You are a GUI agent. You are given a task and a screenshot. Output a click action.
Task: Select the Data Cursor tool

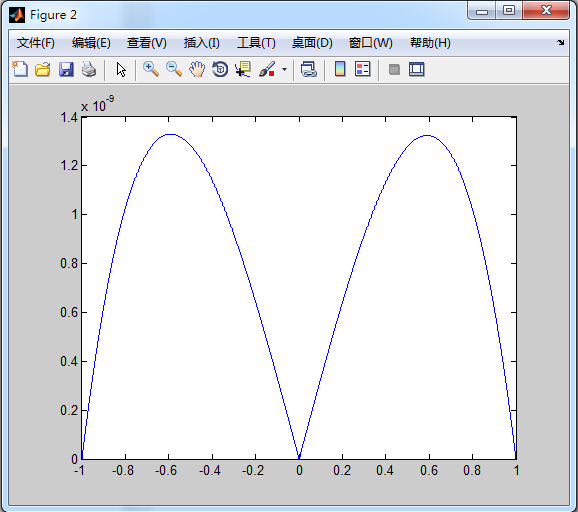click(x=243, y=69)
